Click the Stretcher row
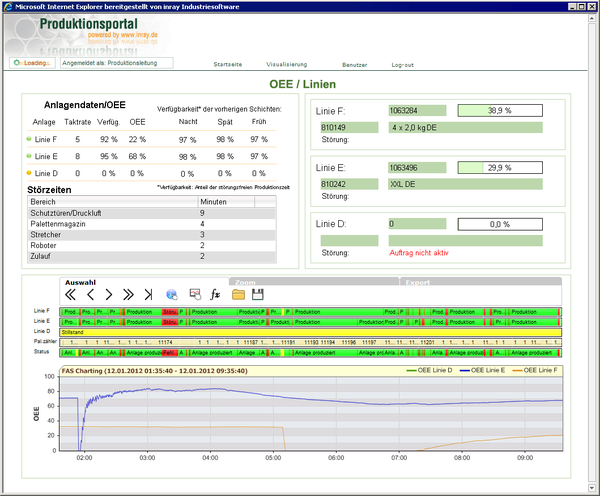Viewport: 600px width, 496px height. click(x=152, y=235)
